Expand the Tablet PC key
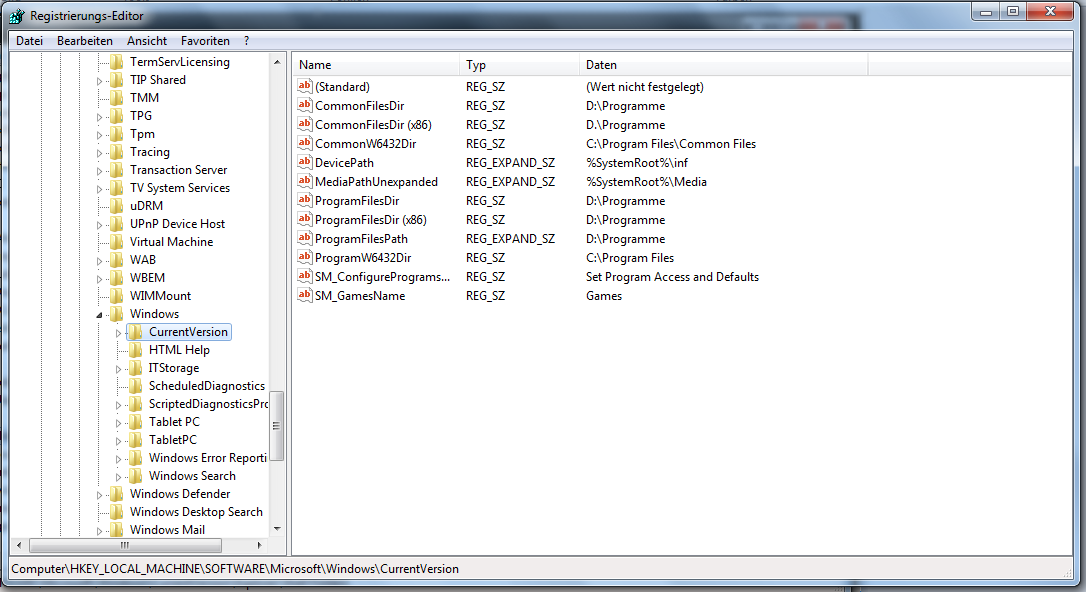Screen dimensions: 1086x592 click(118, 423)
